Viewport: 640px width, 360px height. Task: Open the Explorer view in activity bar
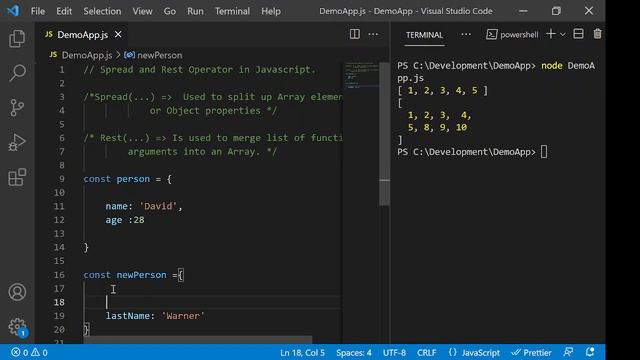click(17, 39)
